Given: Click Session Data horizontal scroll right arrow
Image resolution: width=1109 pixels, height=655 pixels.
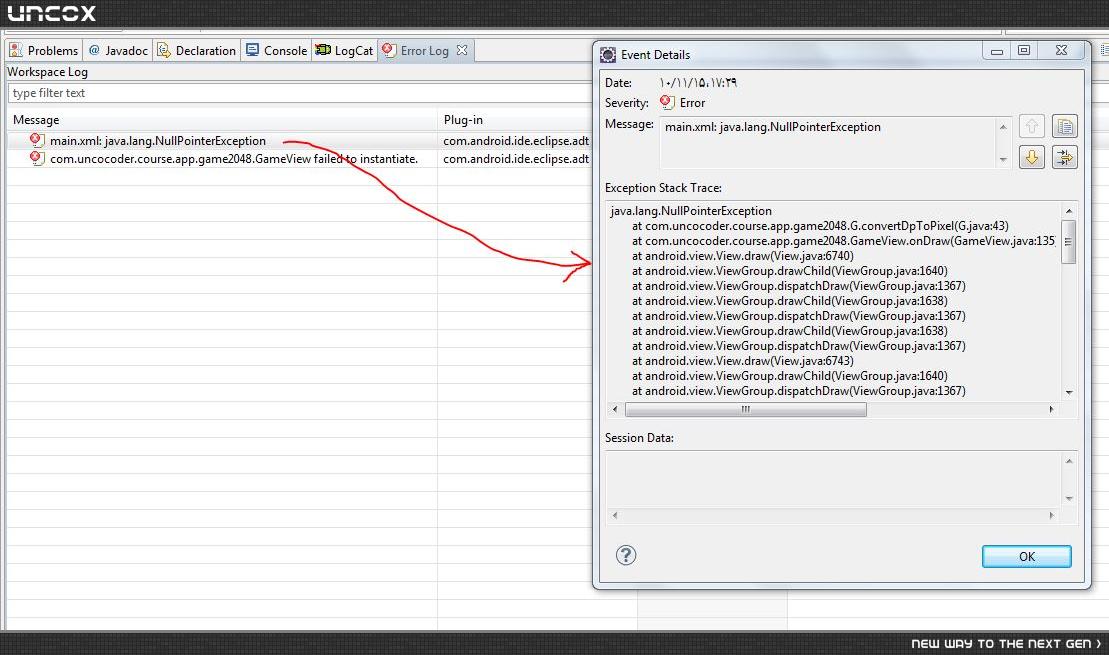Looking at the screenshot, I should pyautogui.click(x=1051, y=515).
